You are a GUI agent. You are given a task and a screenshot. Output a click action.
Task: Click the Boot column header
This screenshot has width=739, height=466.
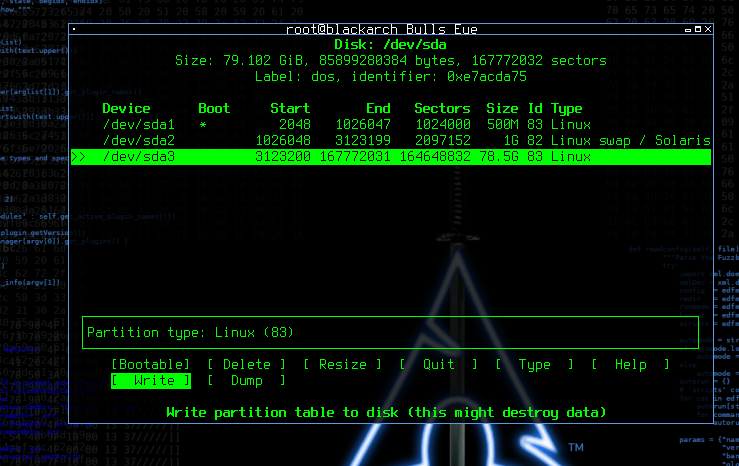coord(214,108)
